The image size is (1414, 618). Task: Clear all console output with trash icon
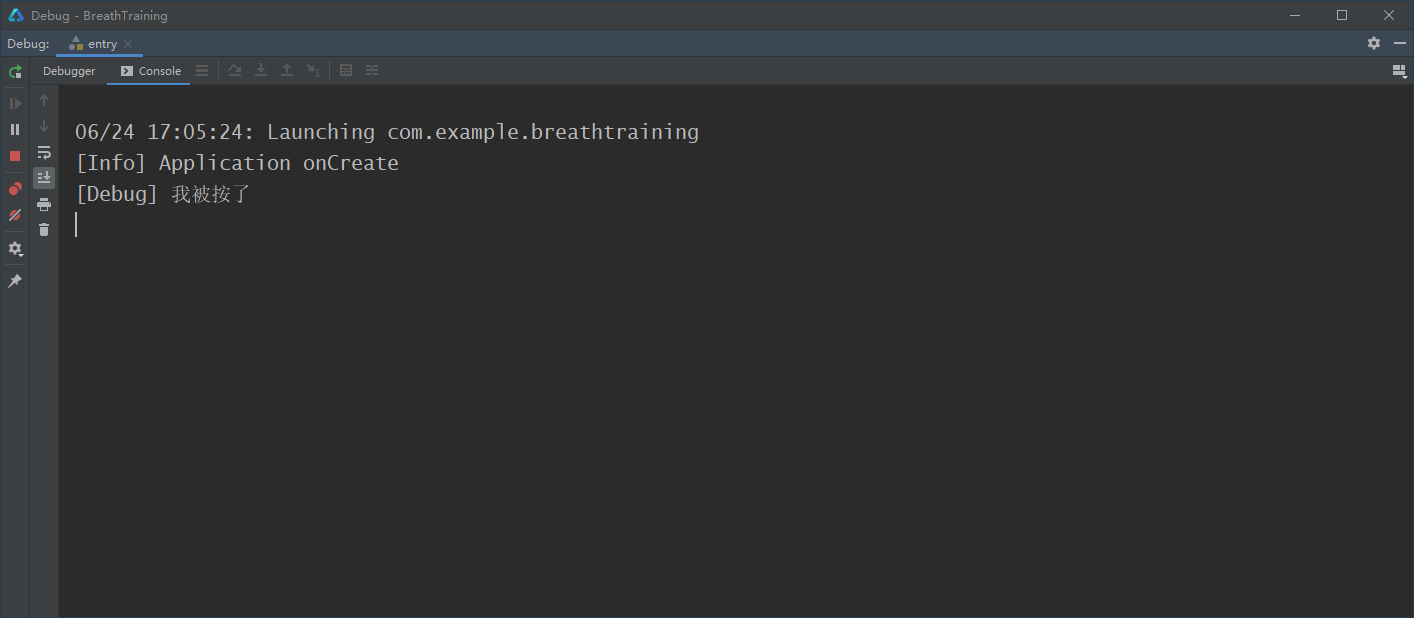(x=44, y=230)
